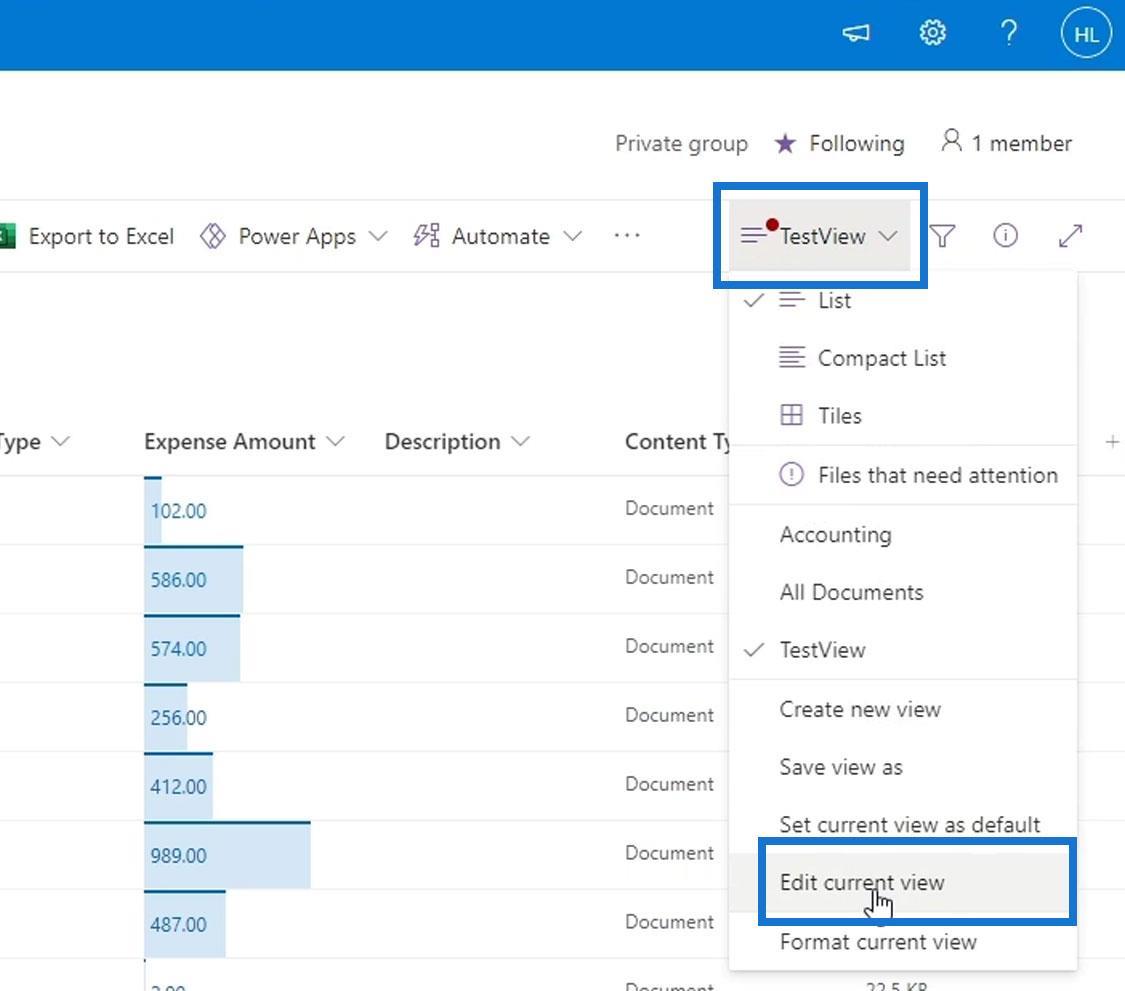Click the Following button text
This screenshot has height=991, width=1125.
(857, 144)
